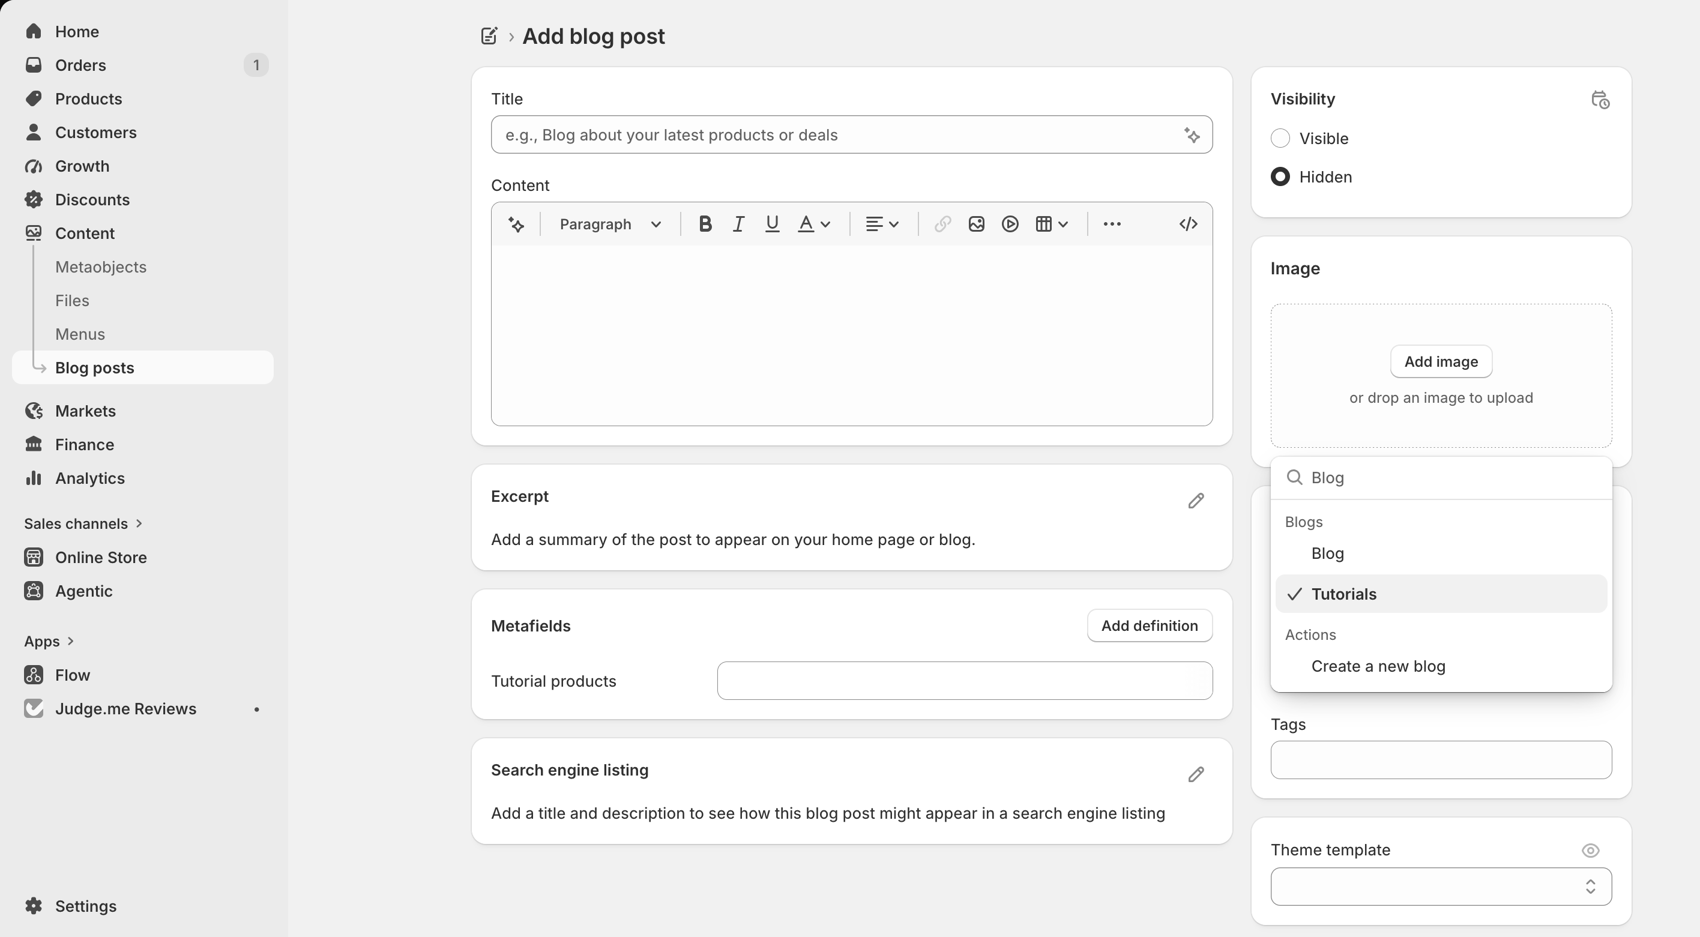Viewport: 1700px width, 937px height.
Task: Open Content section in sidebar
Action: point(143,233)
